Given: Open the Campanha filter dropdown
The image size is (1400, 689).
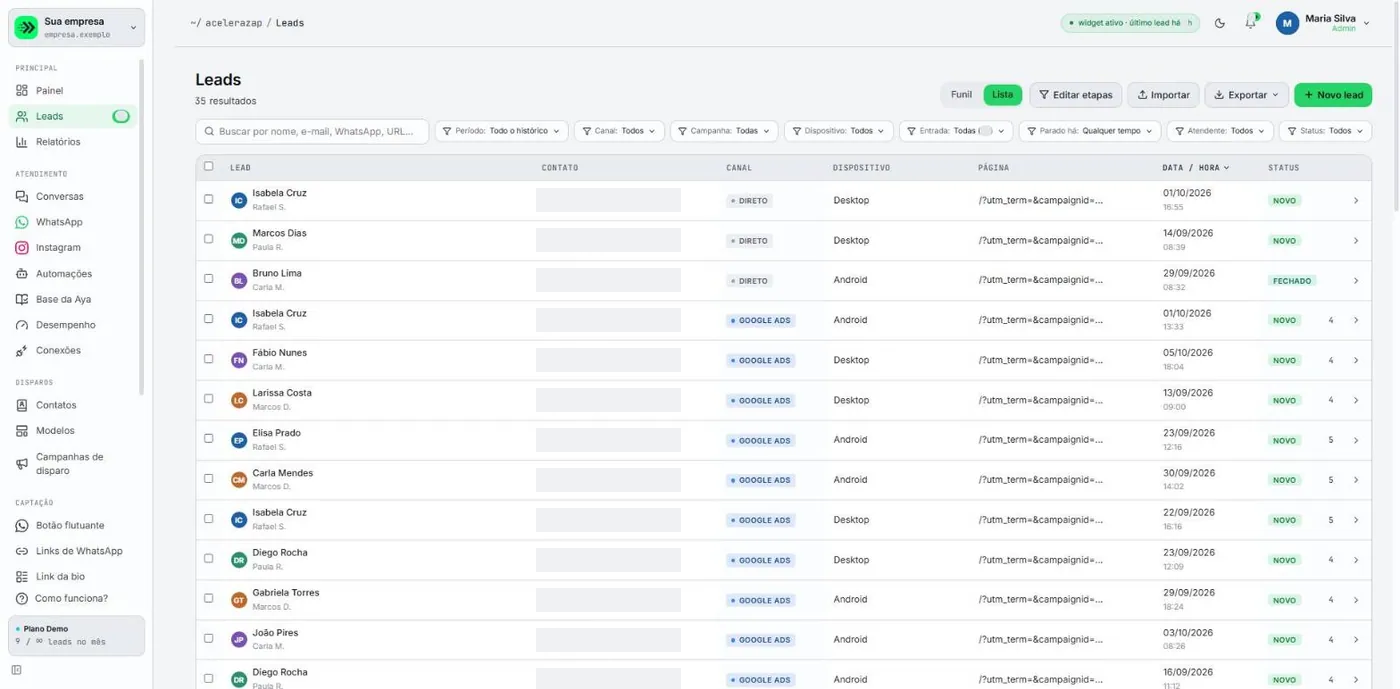Looking at the screenshot, I should pos(723,131).
